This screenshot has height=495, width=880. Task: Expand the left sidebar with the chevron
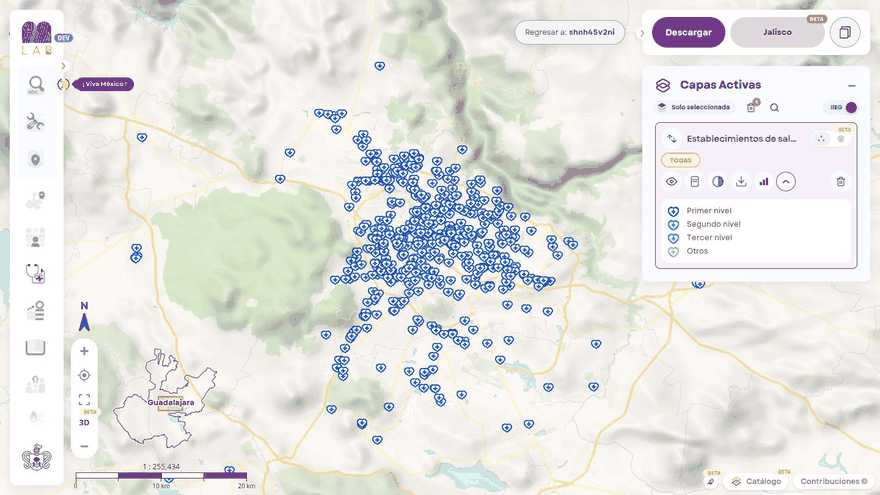[x=63, y=66]
